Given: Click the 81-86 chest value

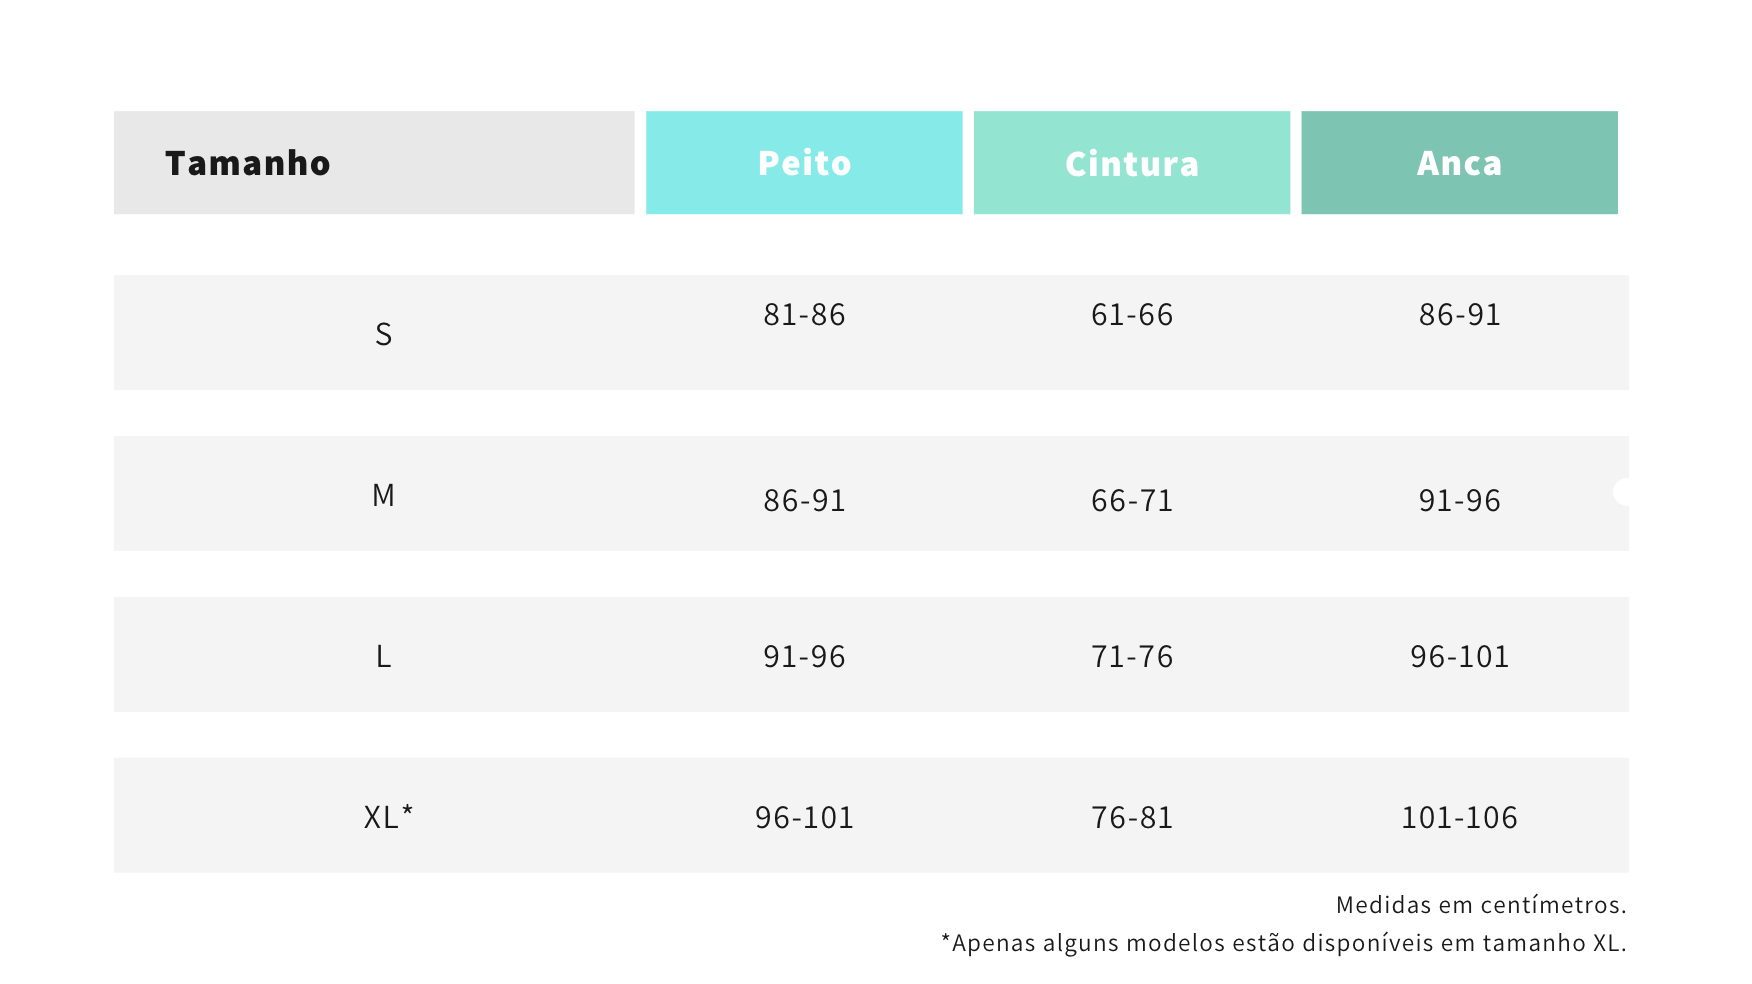Looking at the screenshot, I should point(804,315).
